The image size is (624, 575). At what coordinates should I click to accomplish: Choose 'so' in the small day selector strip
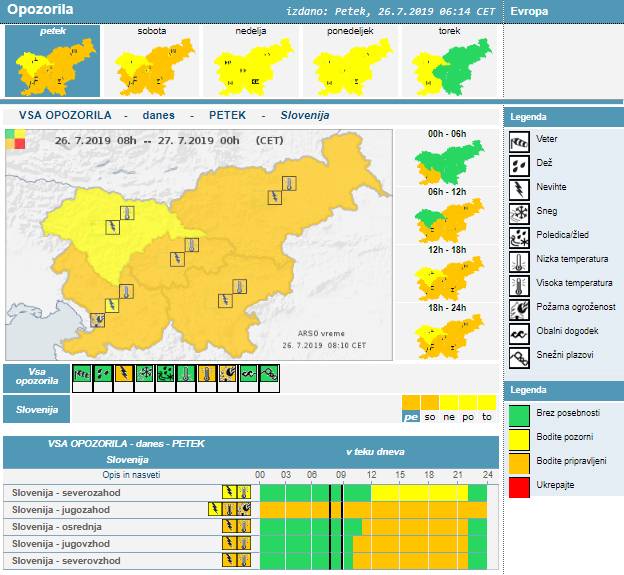click(430, 416)
